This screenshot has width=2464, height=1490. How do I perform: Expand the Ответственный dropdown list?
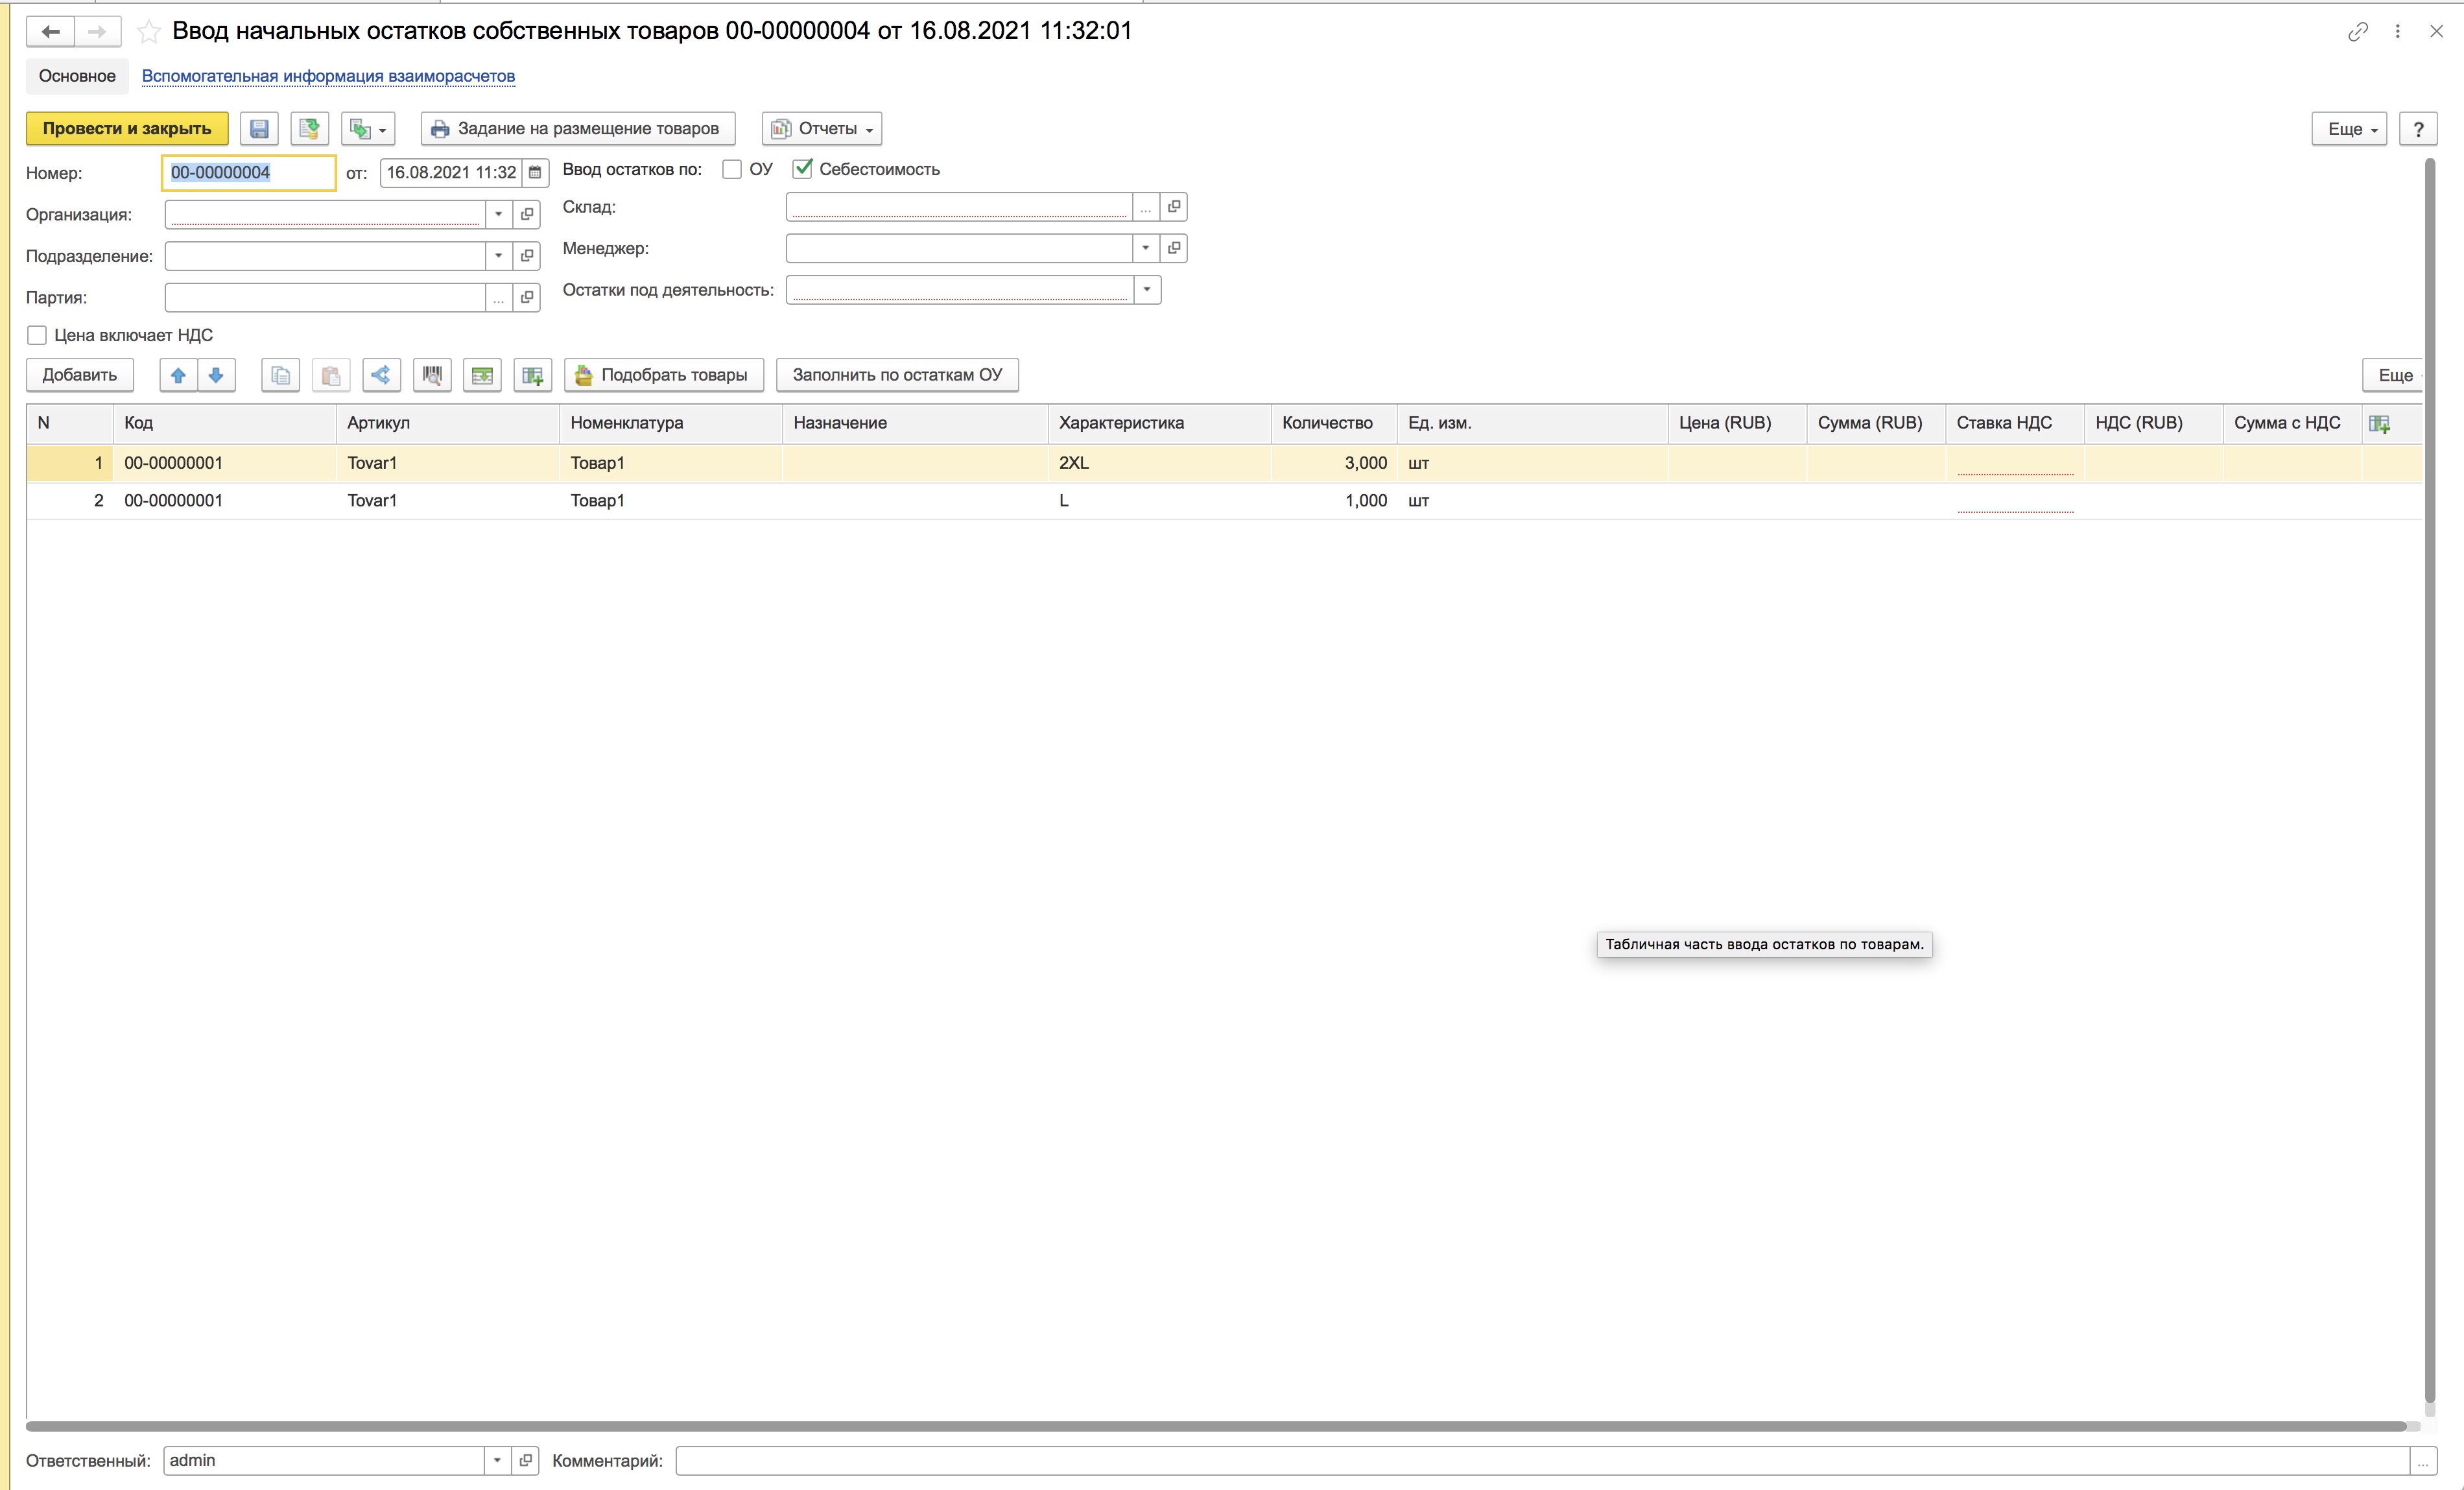tap(497, 1460)
